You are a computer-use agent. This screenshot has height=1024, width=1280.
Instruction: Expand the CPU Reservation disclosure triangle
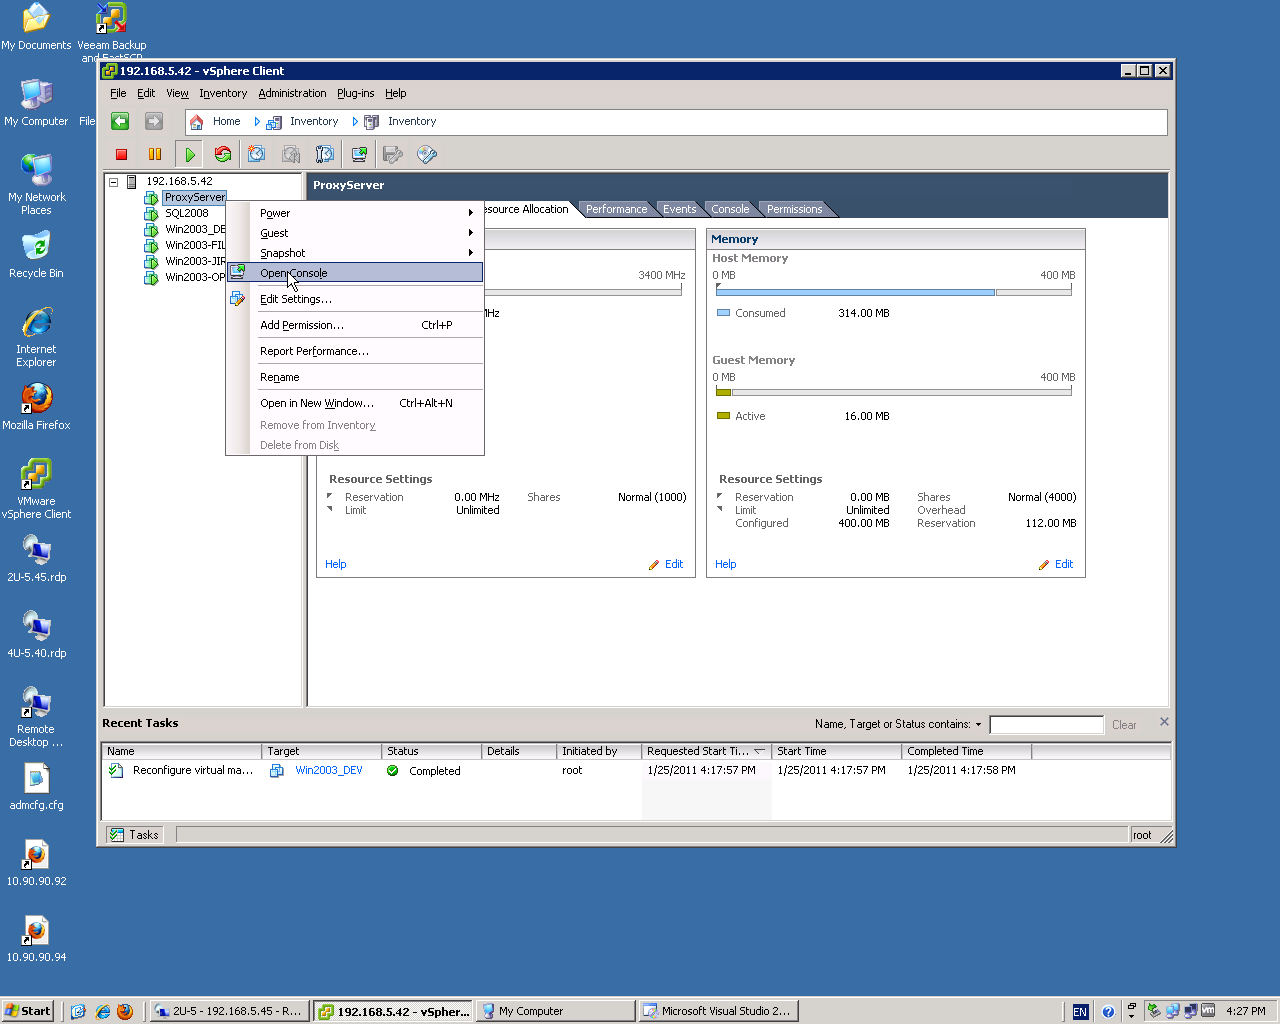[330, 497]
